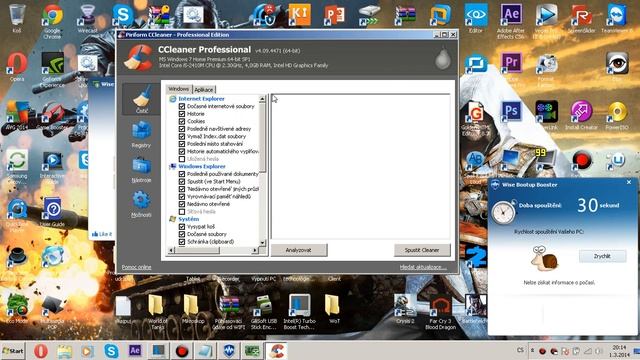Click the Spustit Cleaner button

(422, 250)
